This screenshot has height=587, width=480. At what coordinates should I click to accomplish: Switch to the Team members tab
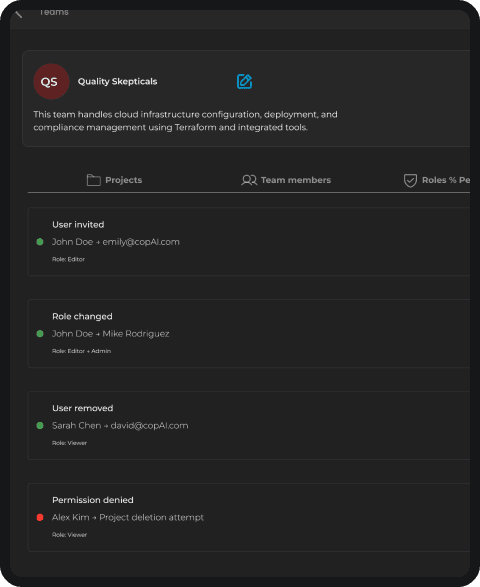(x=286, y=180)
